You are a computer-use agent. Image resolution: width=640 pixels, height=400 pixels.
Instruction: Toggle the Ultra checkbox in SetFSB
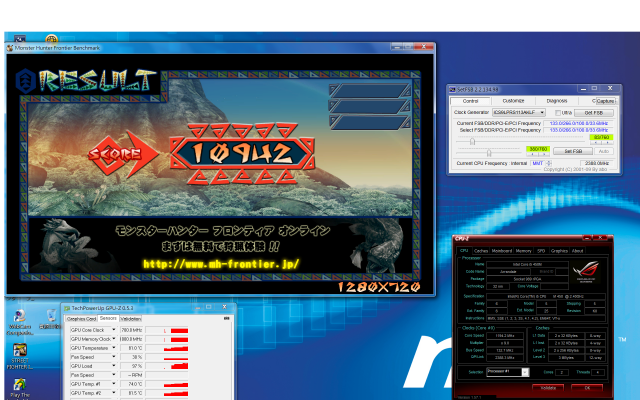(x=558, y=113)
